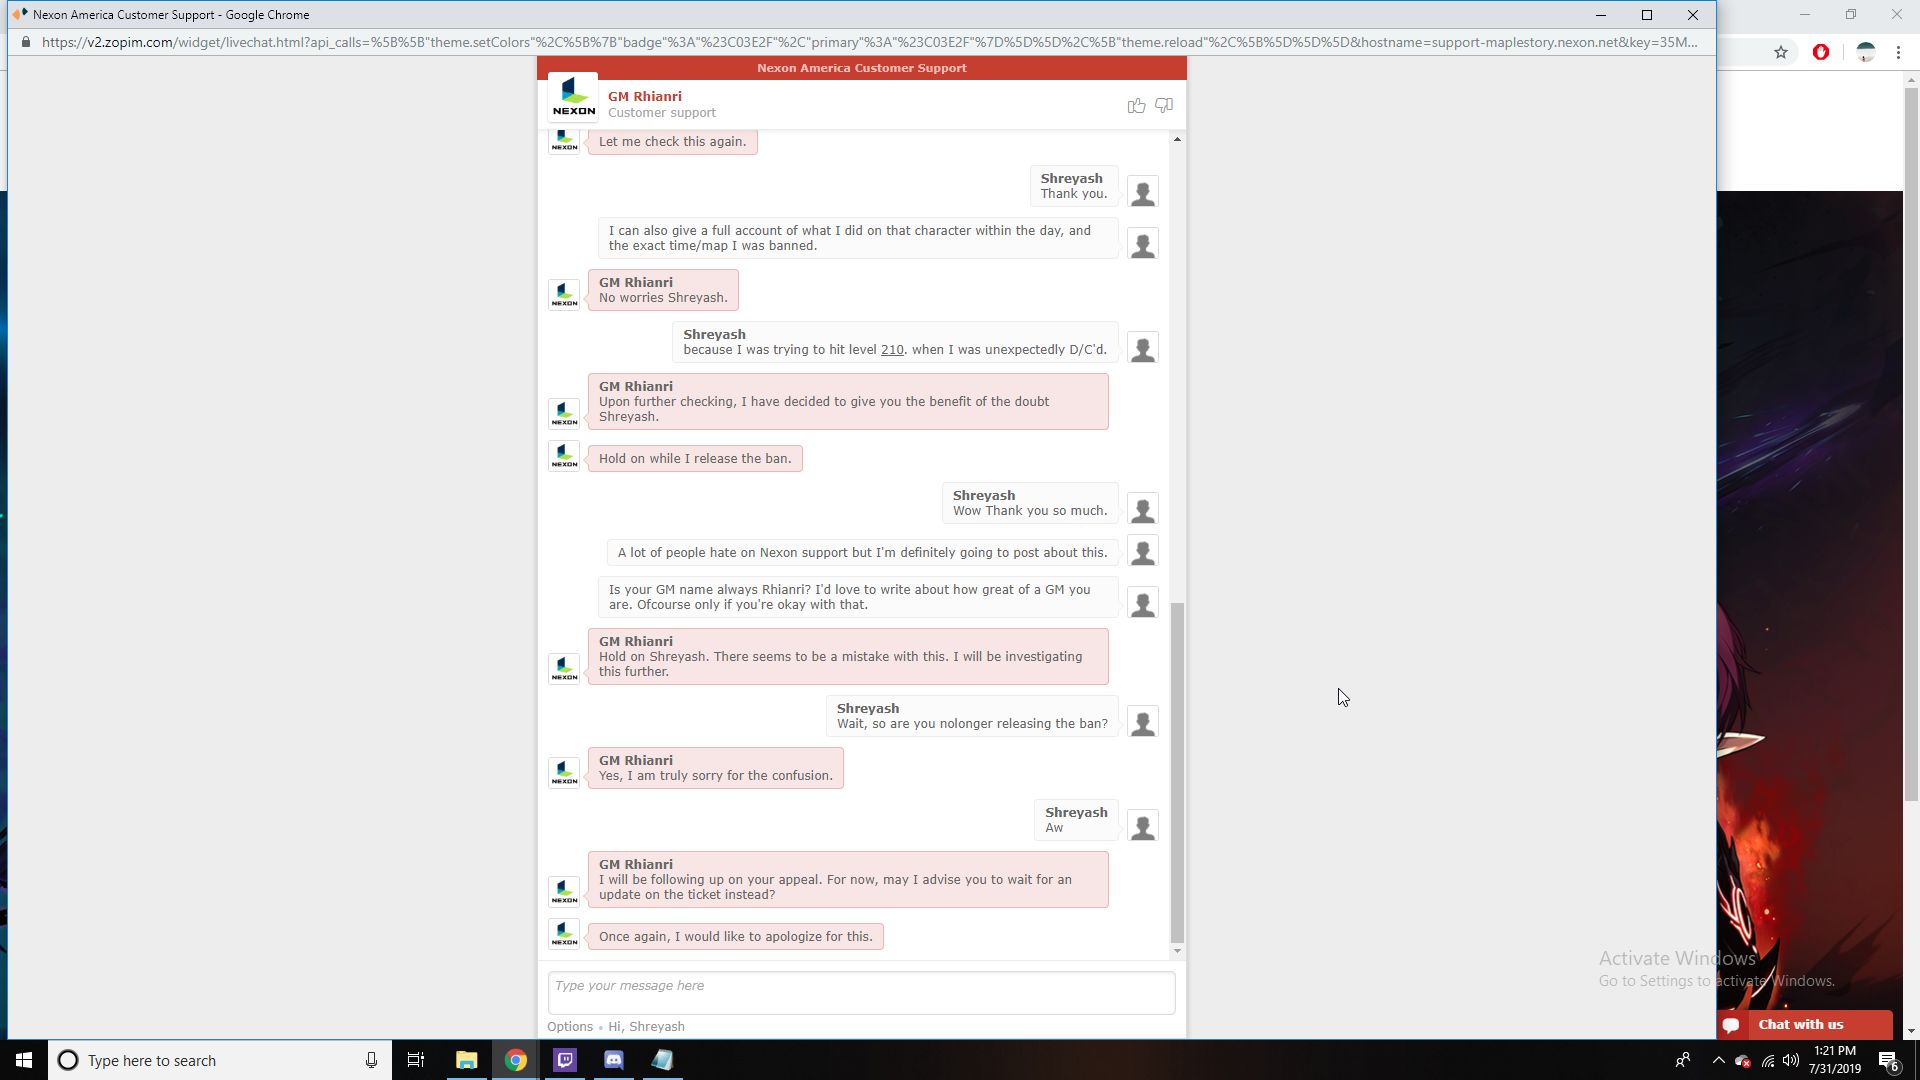Click the Task View button

tap(416, 1060)
